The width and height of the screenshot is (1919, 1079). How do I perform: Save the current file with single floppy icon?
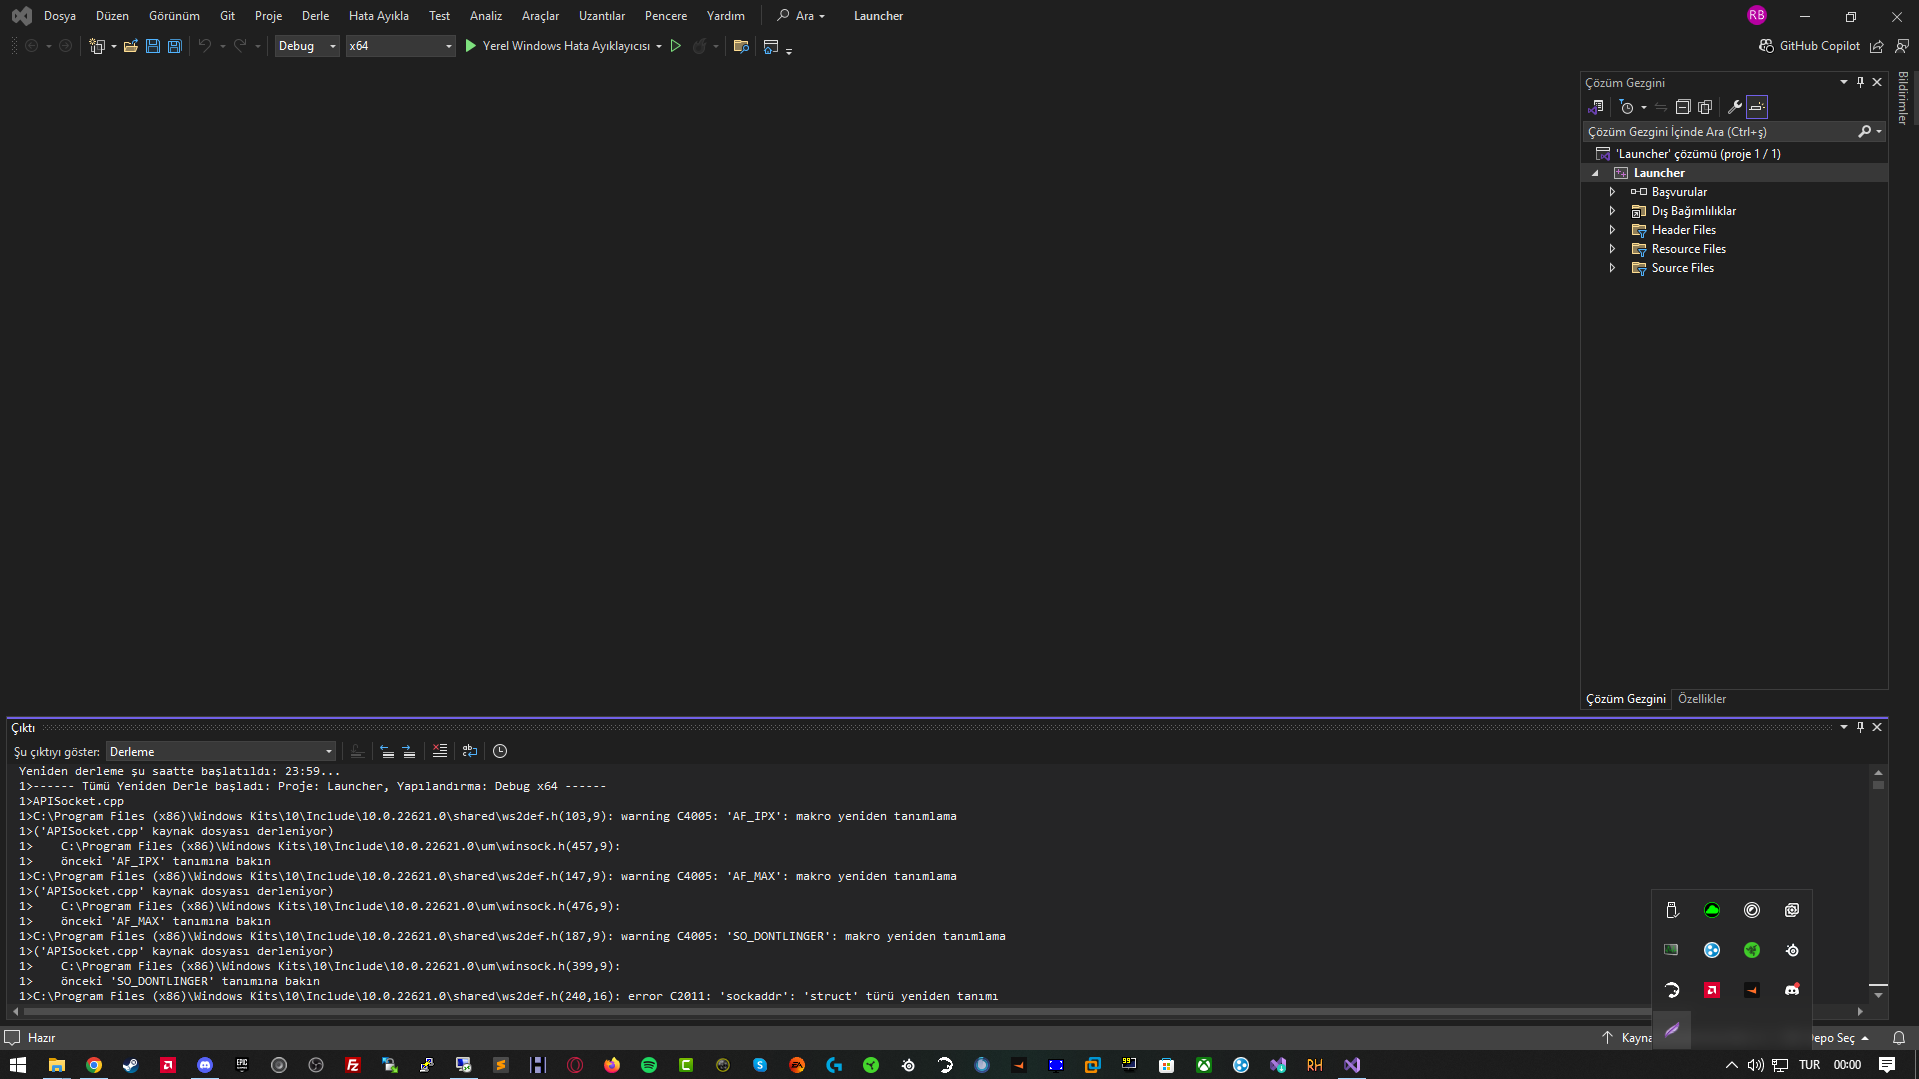click(153, 46)
